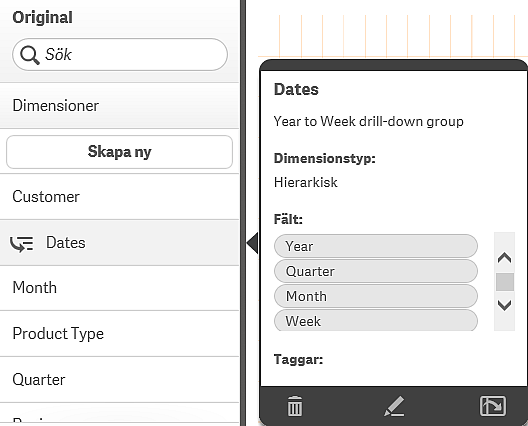Click Skapa ny button
This screenshot has width=528, height=426.
[120, 152]
